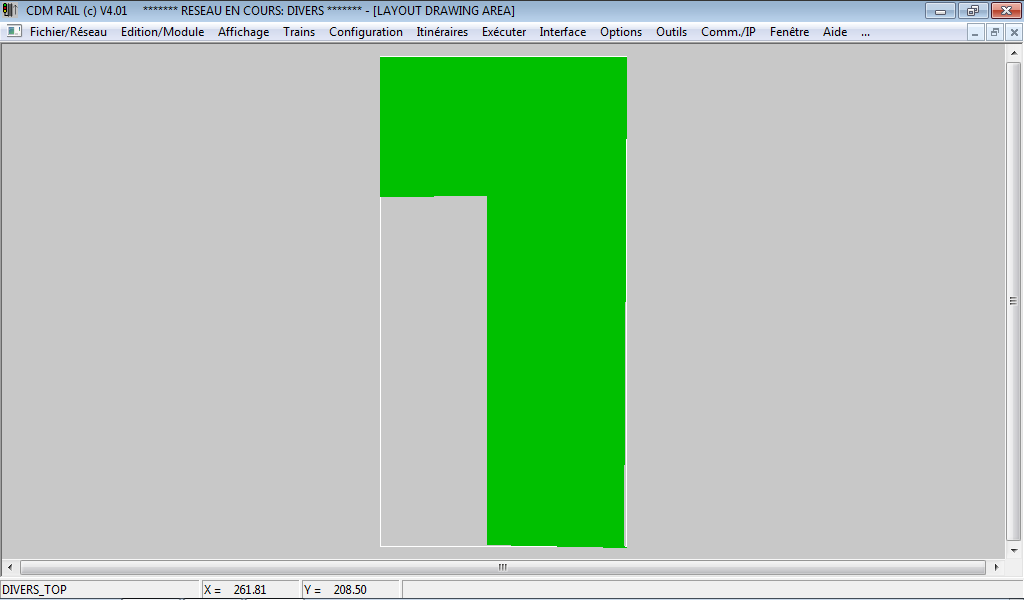
Task: Restore down the CDM Rail application window
Action: click(973, 10)
